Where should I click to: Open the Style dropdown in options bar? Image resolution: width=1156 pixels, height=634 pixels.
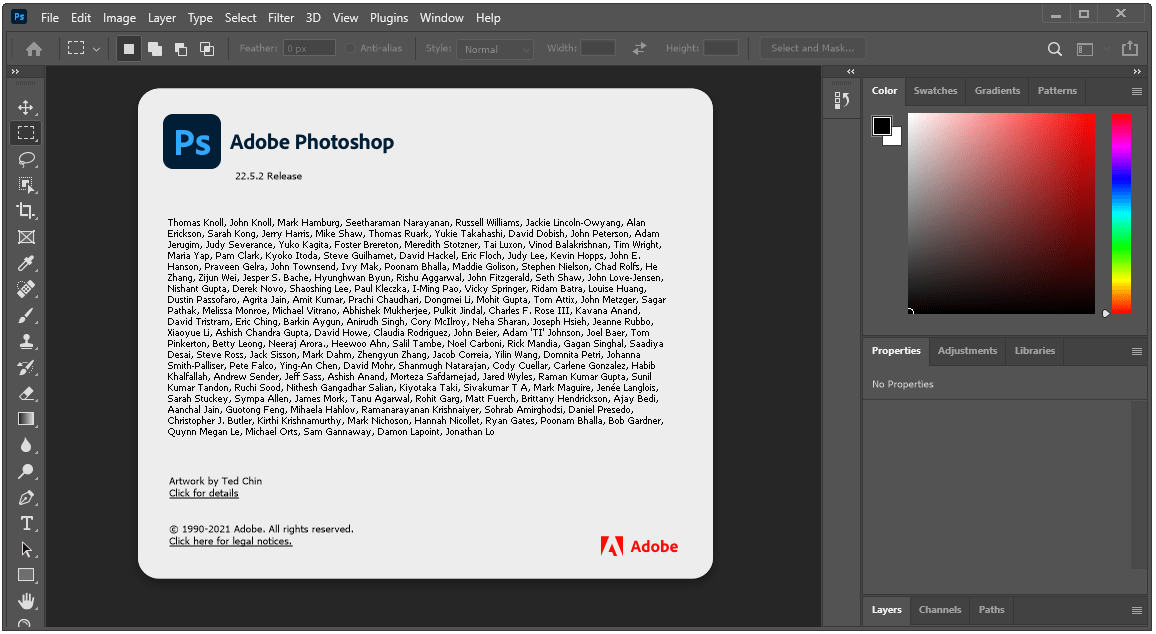click(495, 48)
